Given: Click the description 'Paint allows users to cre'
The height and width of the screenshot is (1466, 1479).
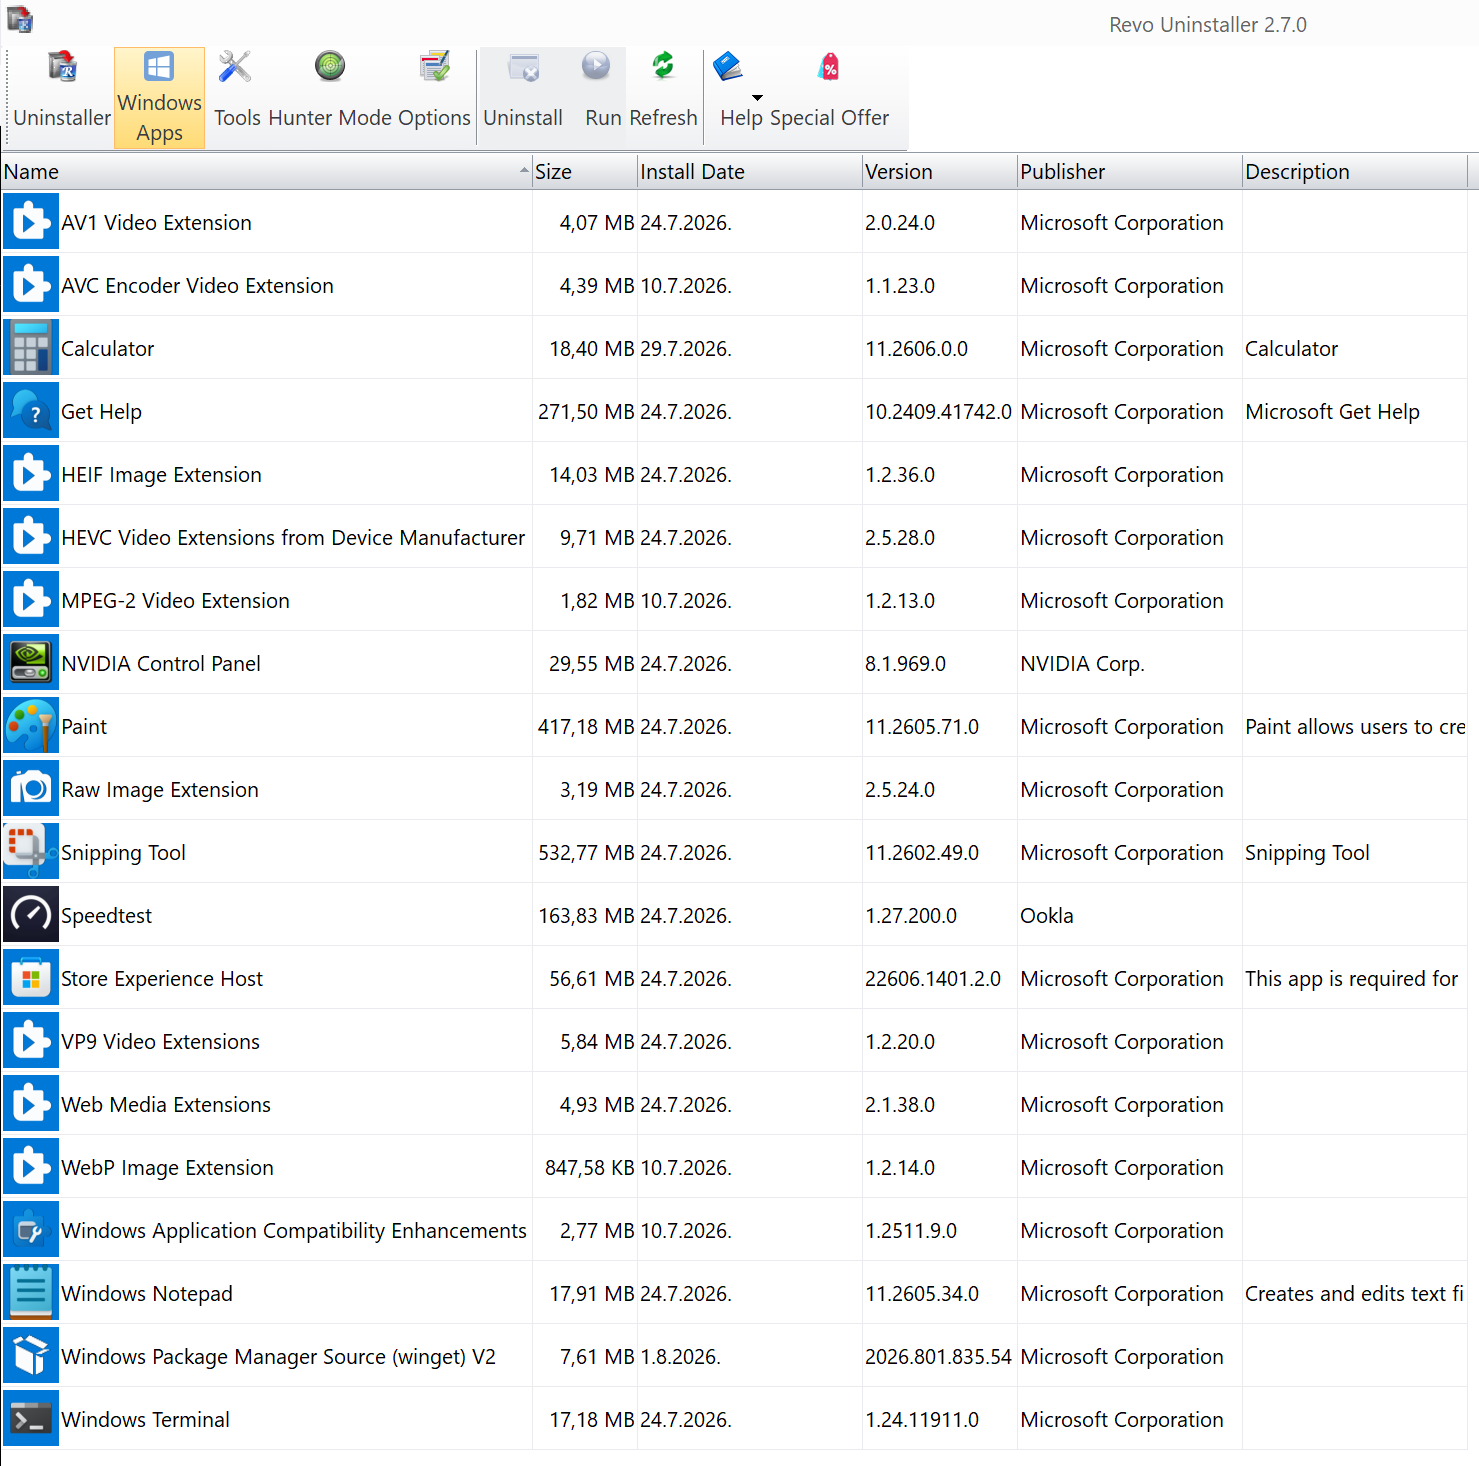Looking at the screenshot, I should click(x=1356, y=727).
